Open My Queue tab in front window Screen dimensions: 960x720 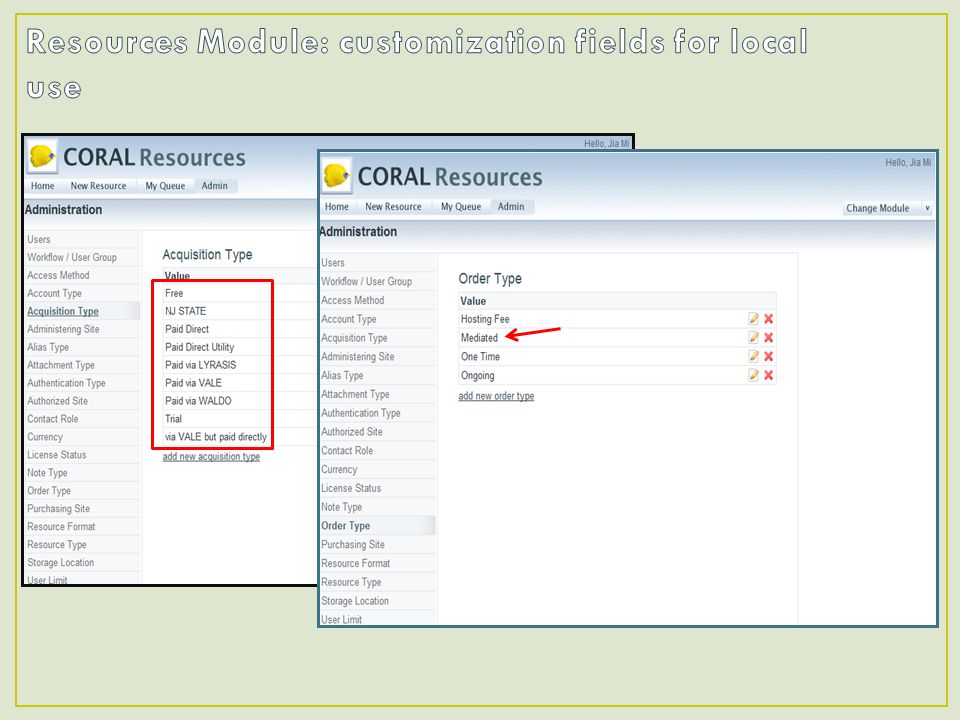tap(461, 207)
